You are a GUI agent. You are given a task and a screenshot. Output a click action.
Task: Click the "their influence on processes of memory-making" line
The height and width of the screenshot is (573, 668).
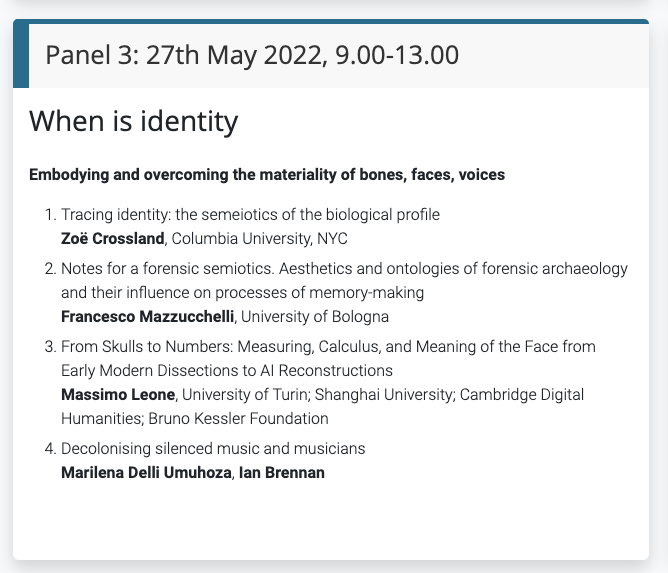click(x=242, y=293)
